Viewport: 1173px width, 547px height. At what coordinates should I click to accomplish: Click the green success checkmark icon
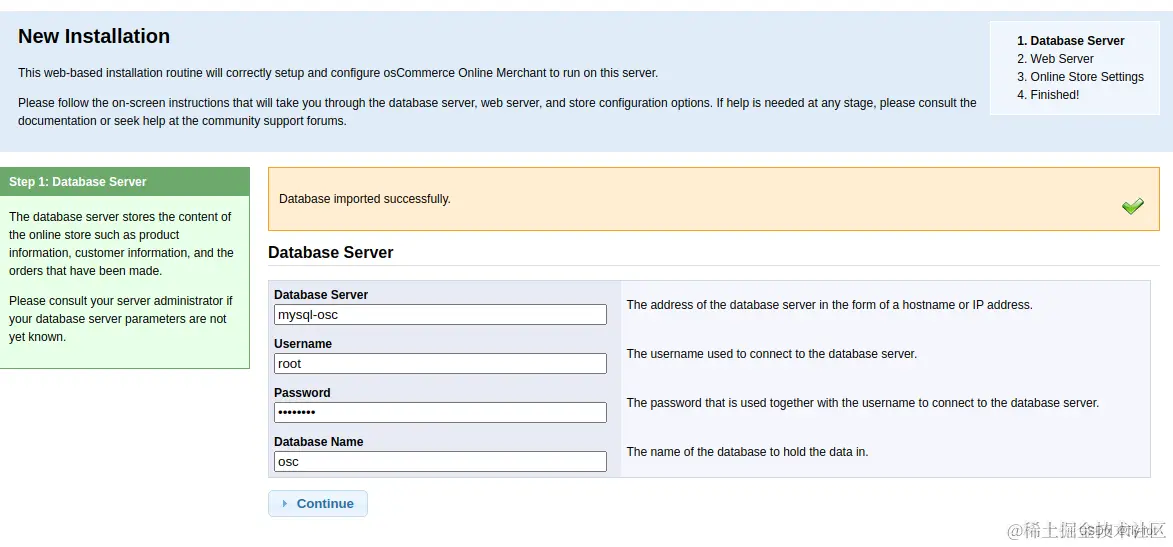click(1133, 206)
